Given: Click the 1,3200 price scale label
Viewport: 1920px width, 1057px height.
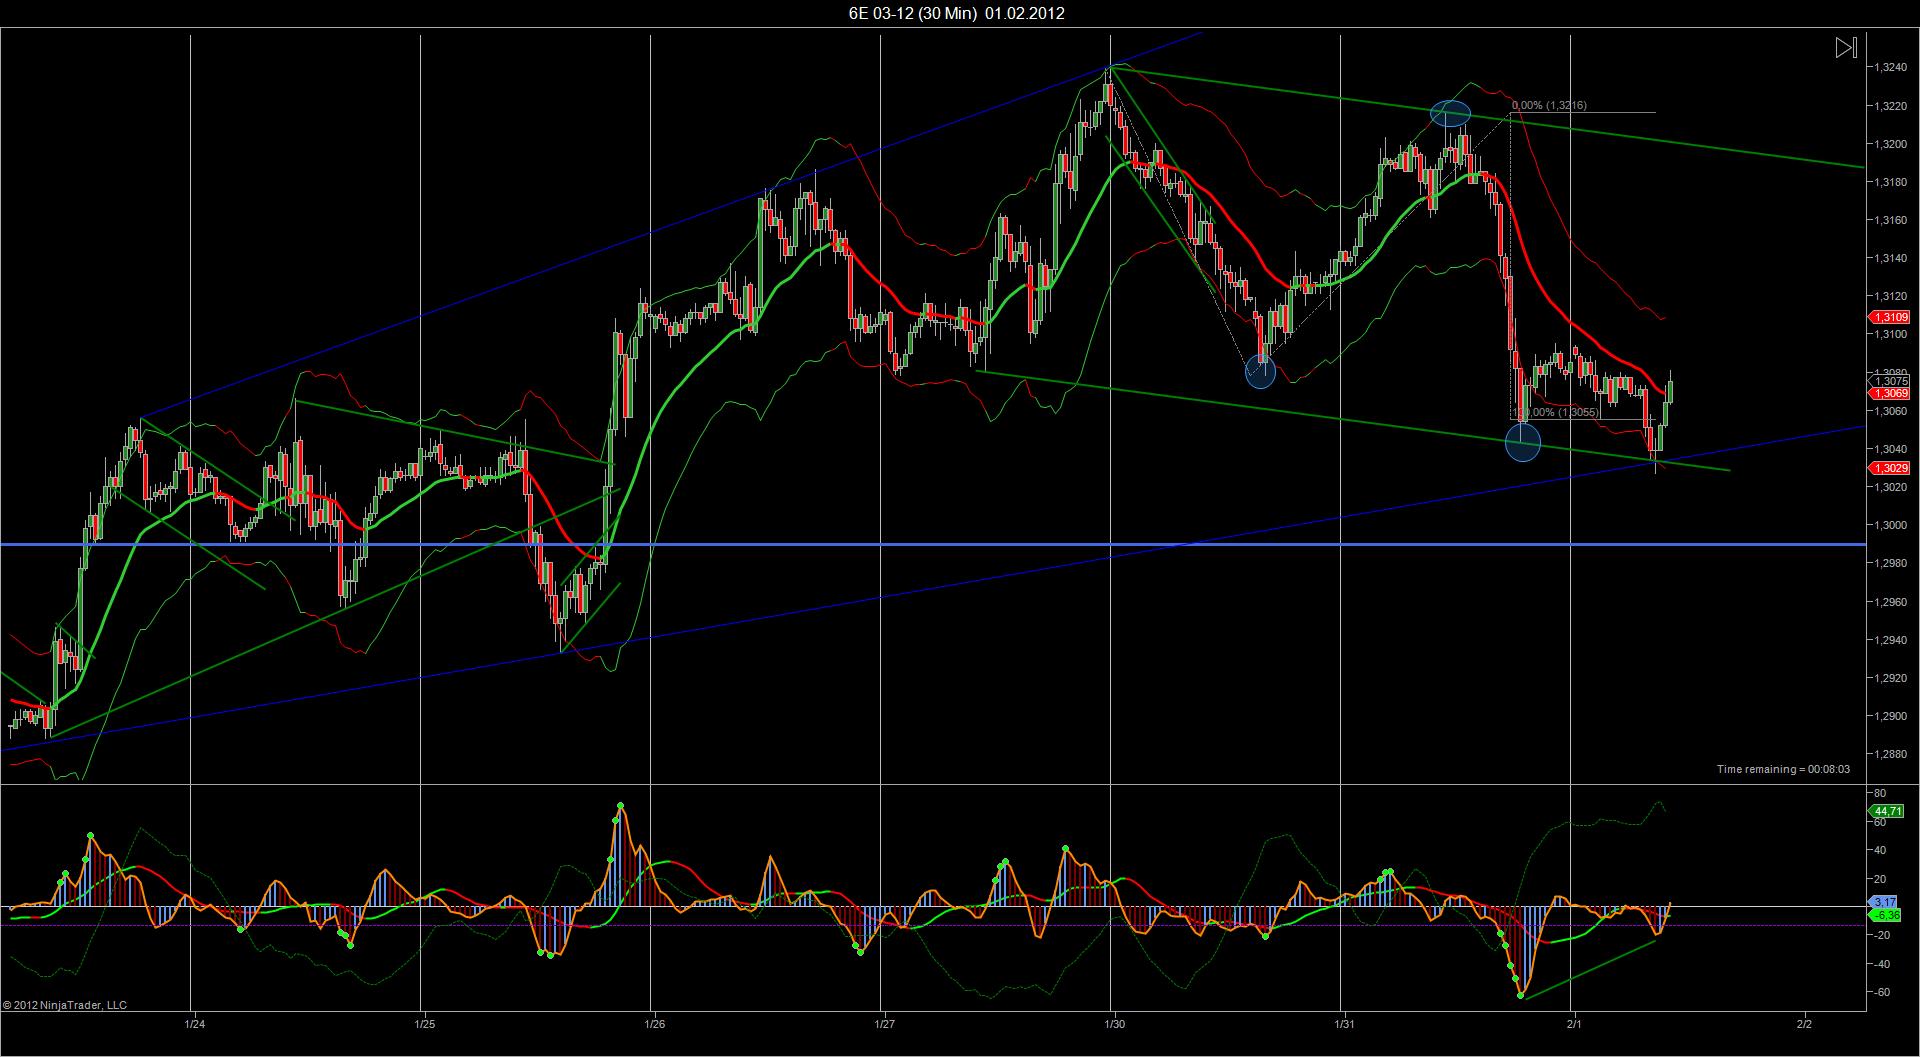Looking at the screenshot, I should click(1892, 144).
